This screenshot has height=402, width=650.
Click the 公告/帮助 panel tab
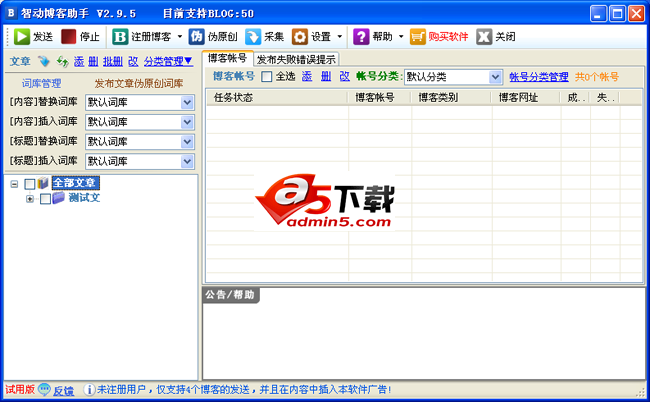click(230, 295)
